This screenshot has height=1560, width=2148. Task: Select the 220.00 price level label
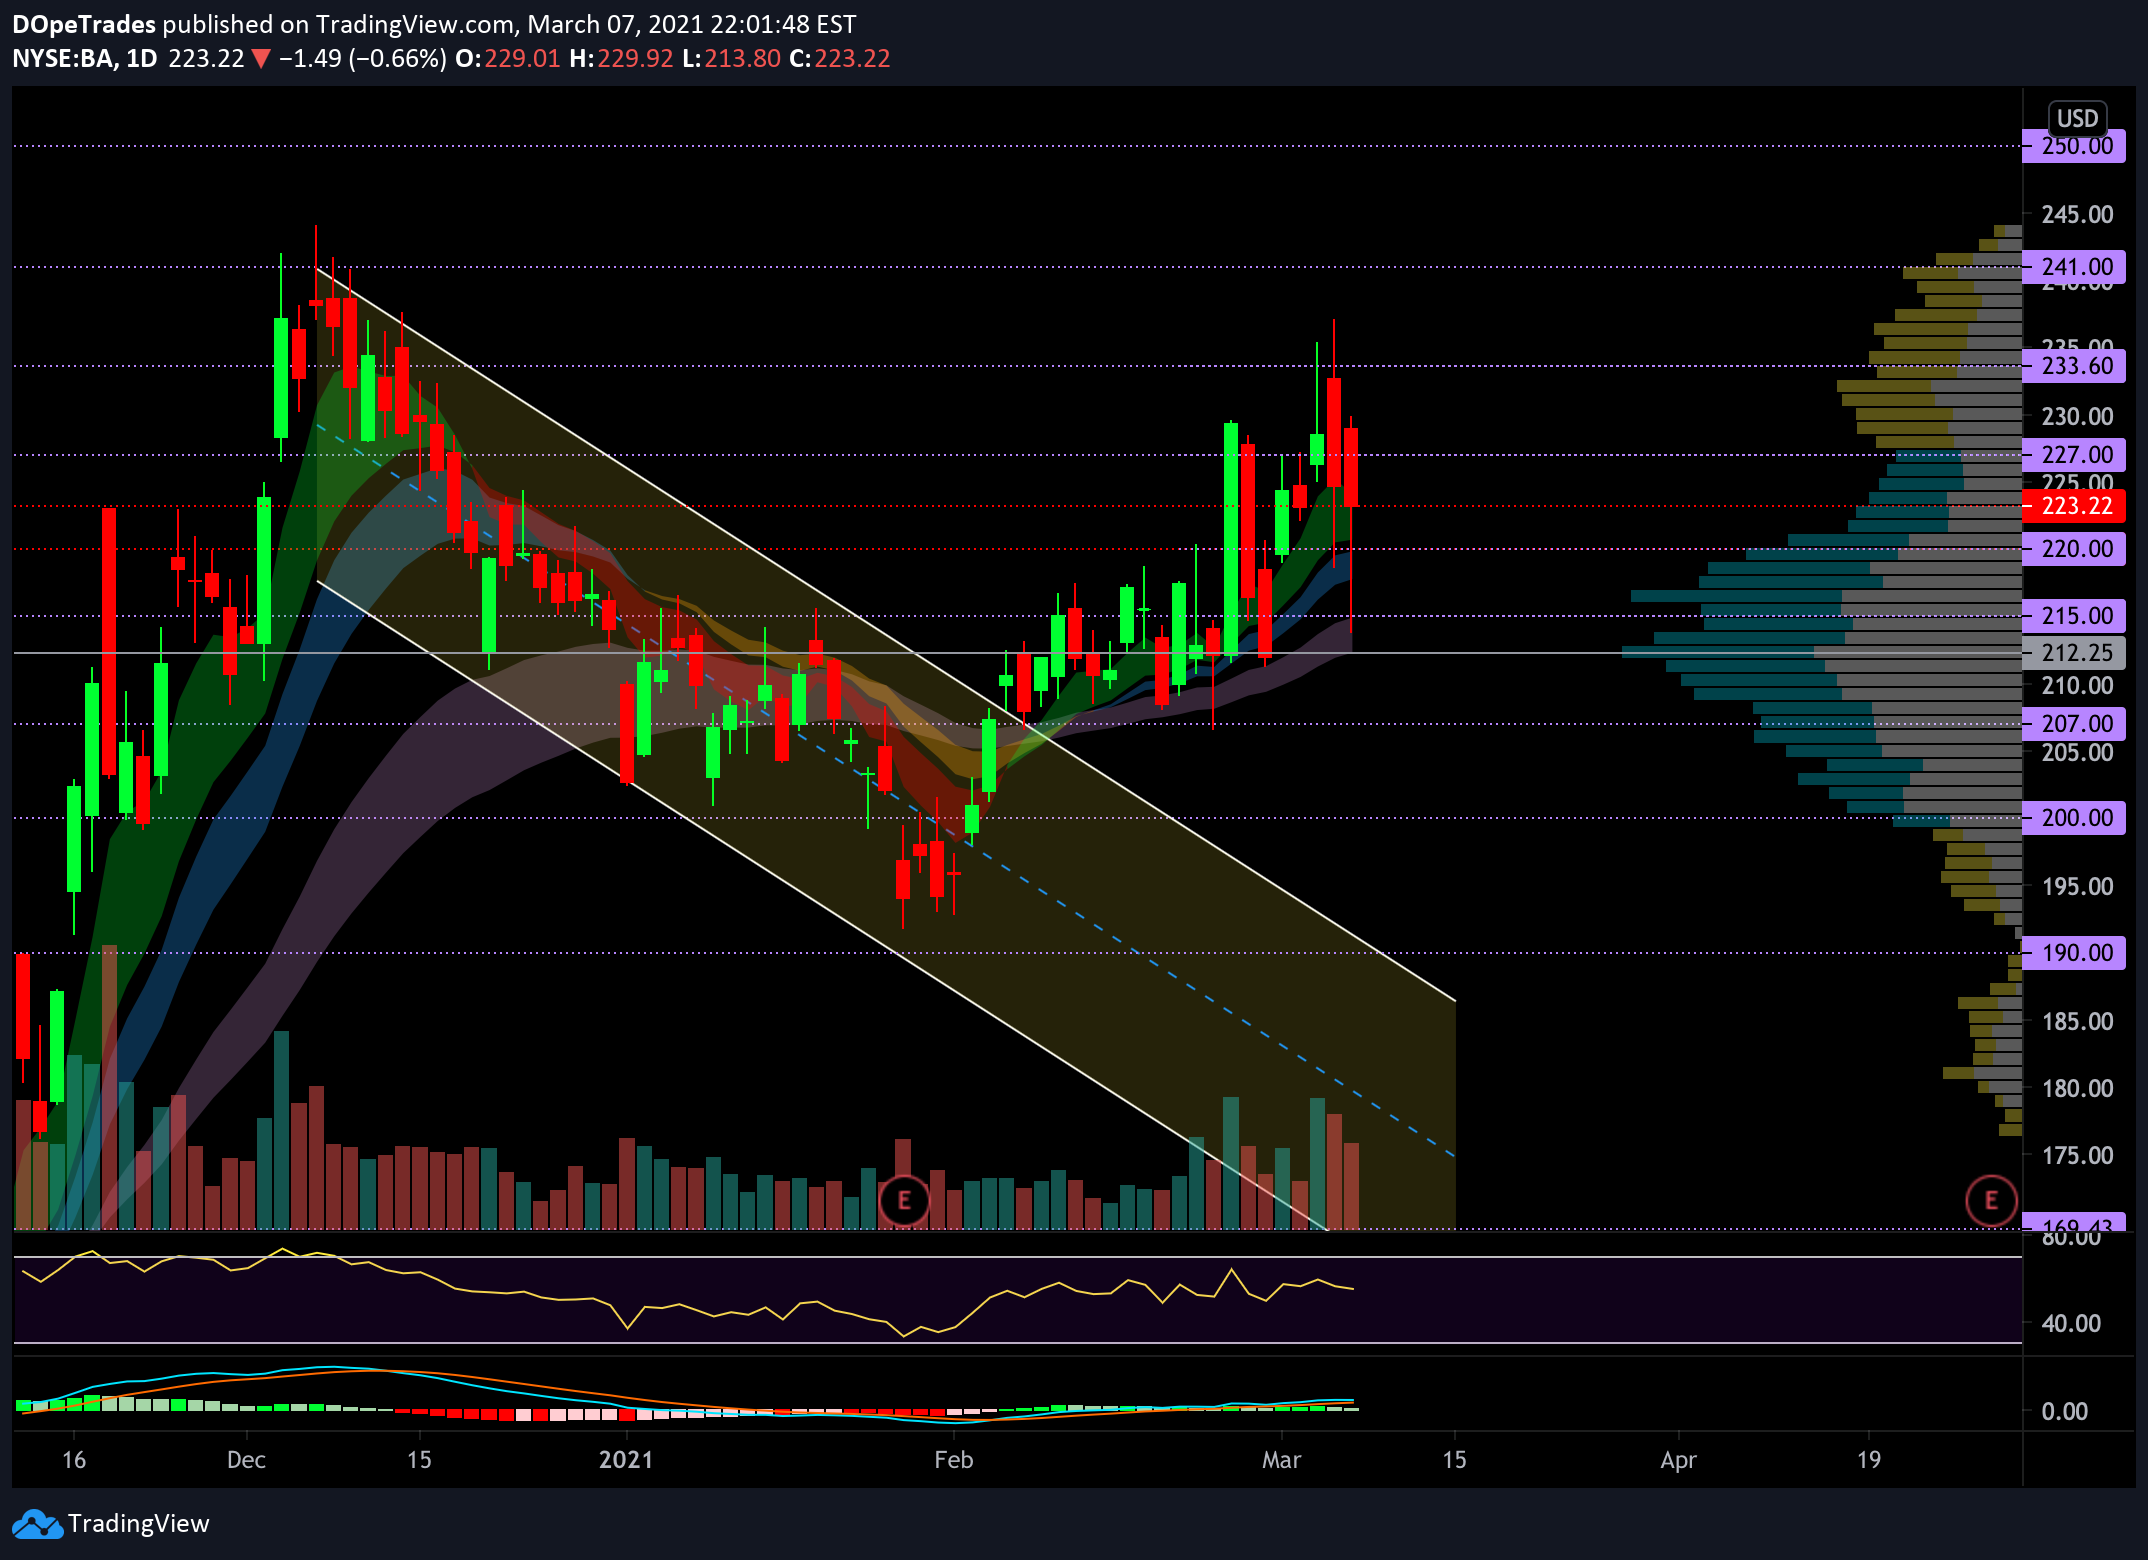click(2075, 549)
